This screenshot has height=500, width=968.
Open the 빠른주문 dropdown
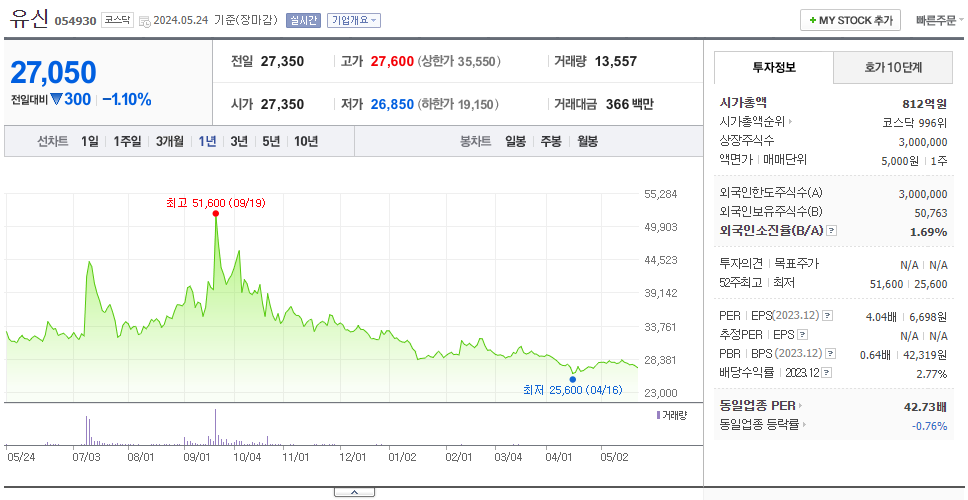click(x=940, y=20)
